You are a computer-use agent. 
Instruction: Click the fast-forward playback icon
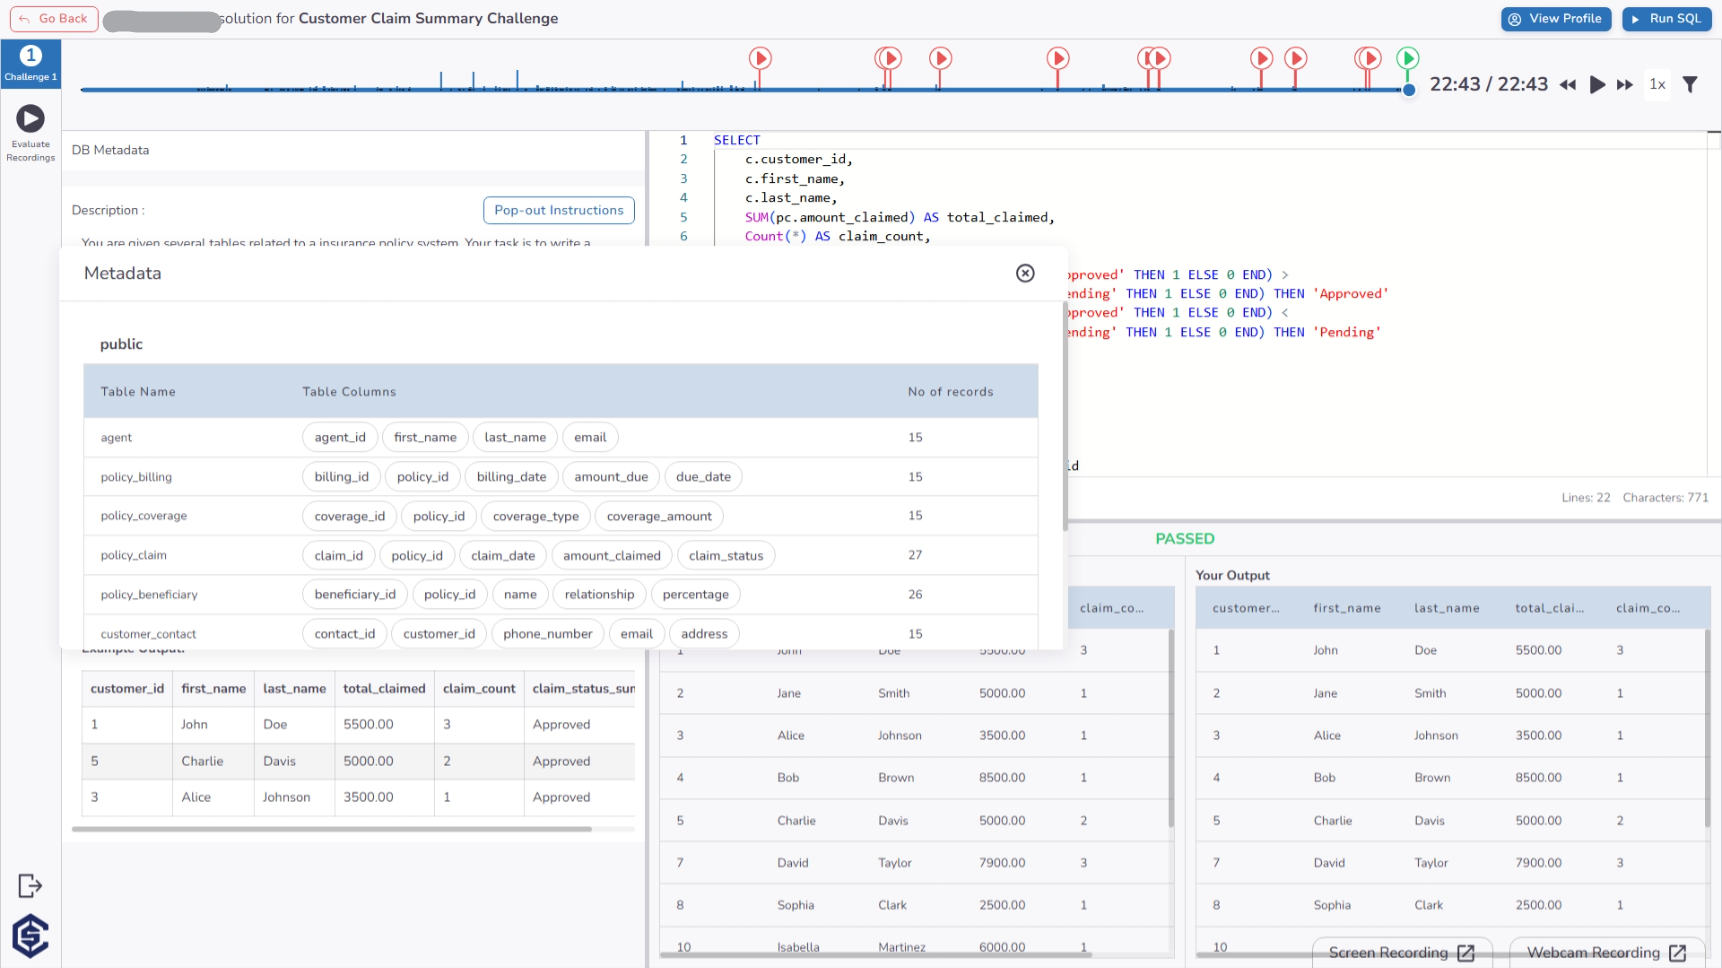[x=1624, y=85]
